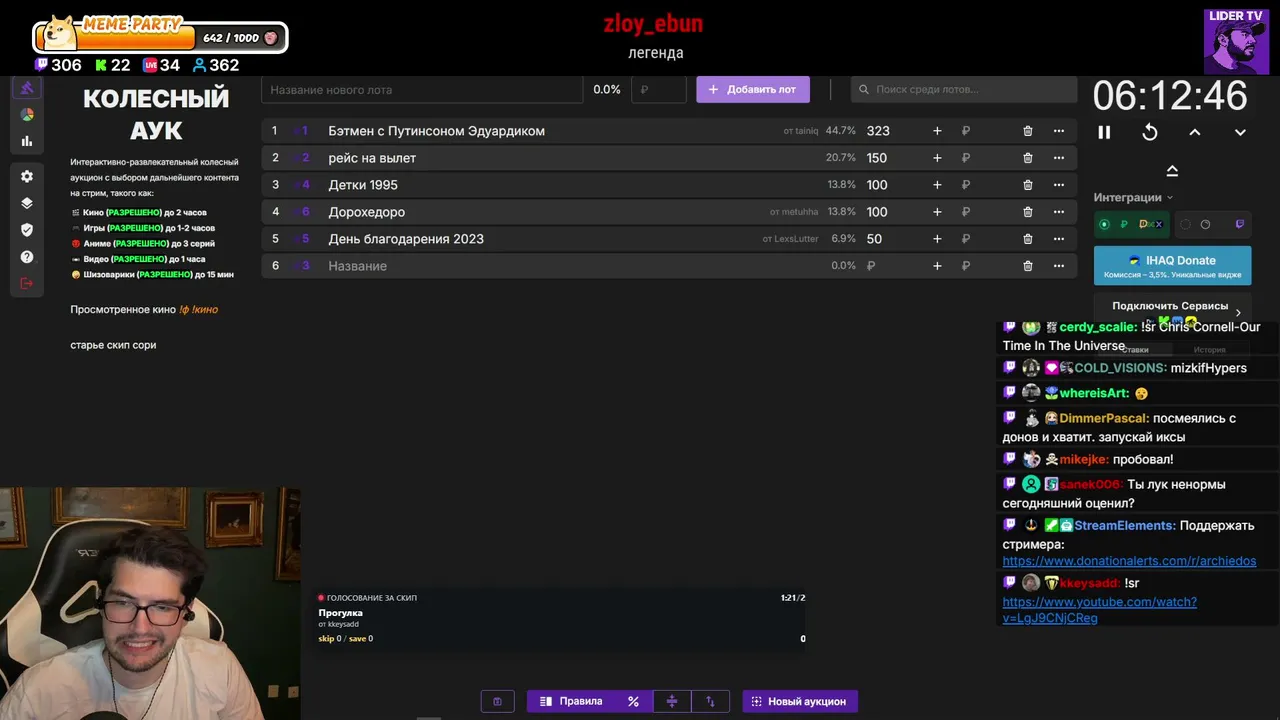Collapse the timer panel with the underlined chevron
This screenshot has width=1280, height=720.
point(1172,171)
